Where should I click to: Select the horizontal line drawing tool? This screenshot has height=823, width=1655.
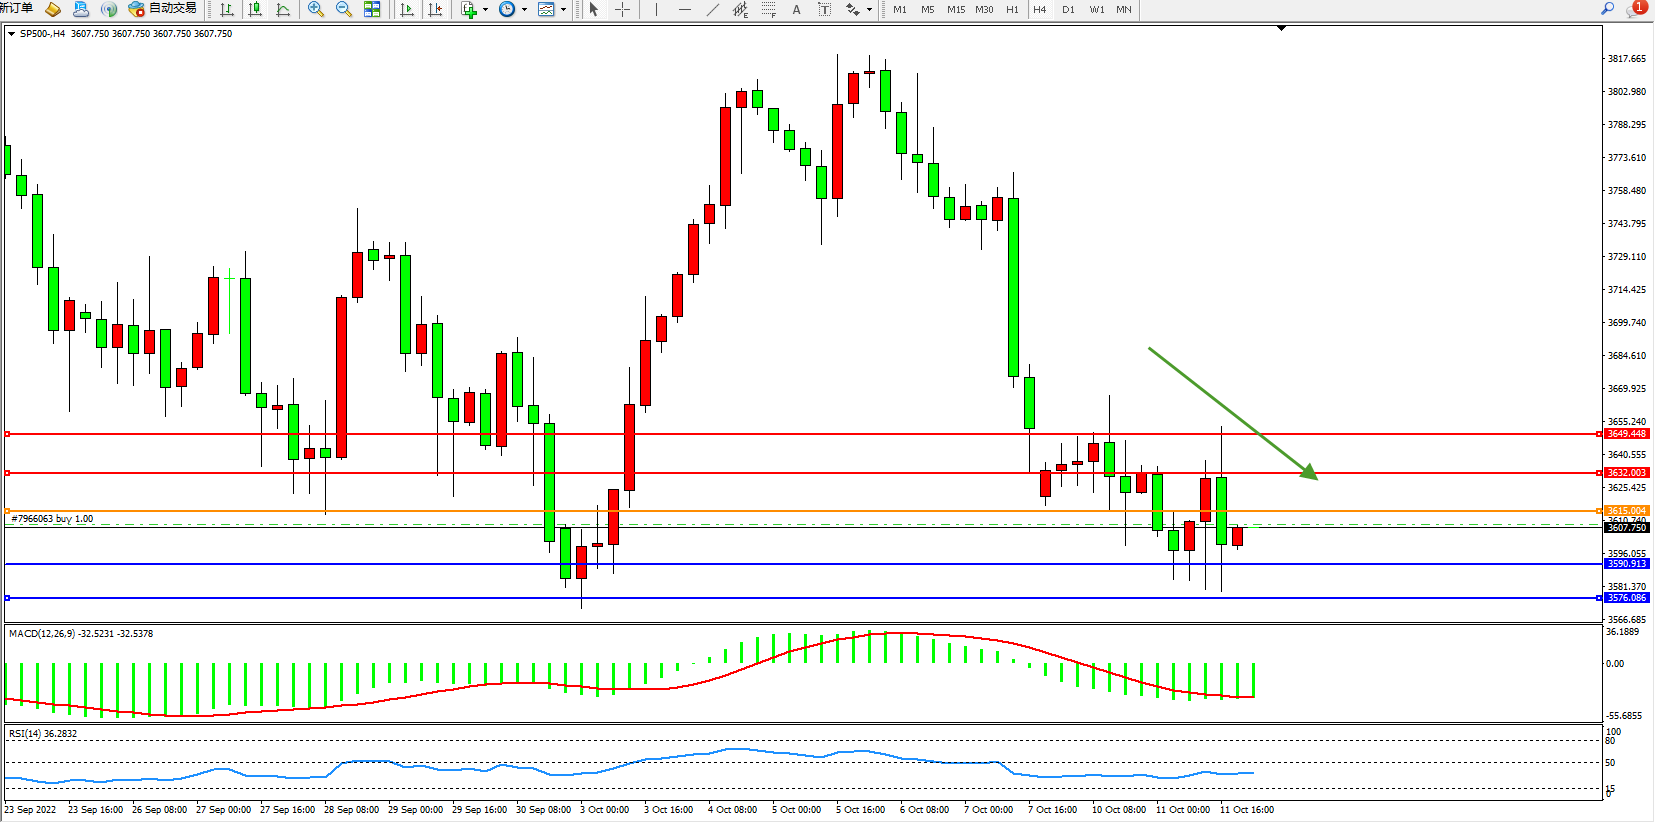click(684, 9)
